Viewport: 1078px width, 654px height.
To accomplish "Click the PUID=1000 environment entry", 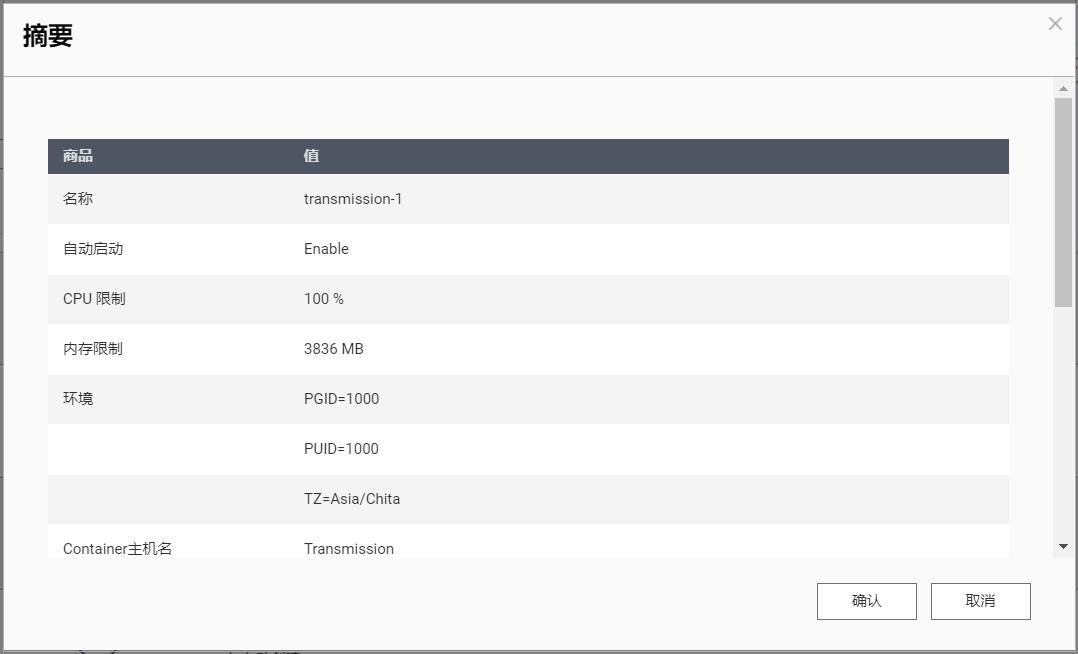I will tap(341, 449).
